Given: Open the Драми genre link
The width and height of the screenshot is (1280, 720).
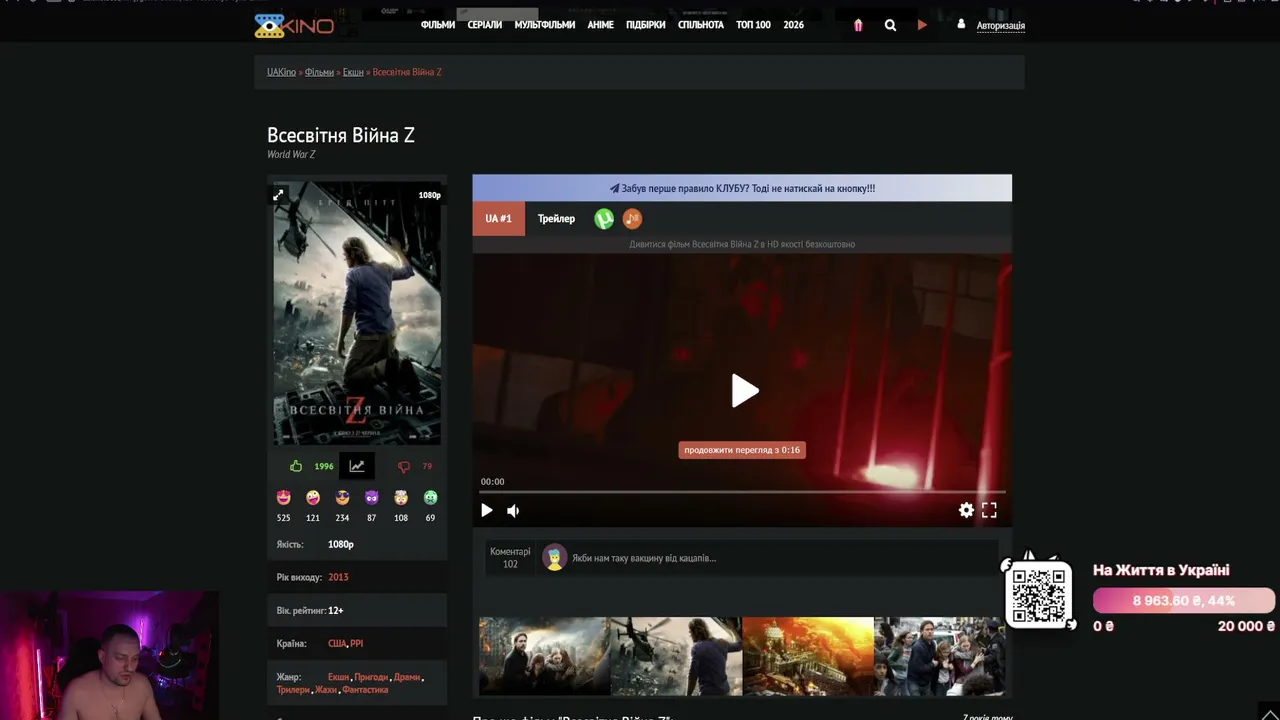Looking at the screenshot, I should pyautogui.click(x=407, y=677).
